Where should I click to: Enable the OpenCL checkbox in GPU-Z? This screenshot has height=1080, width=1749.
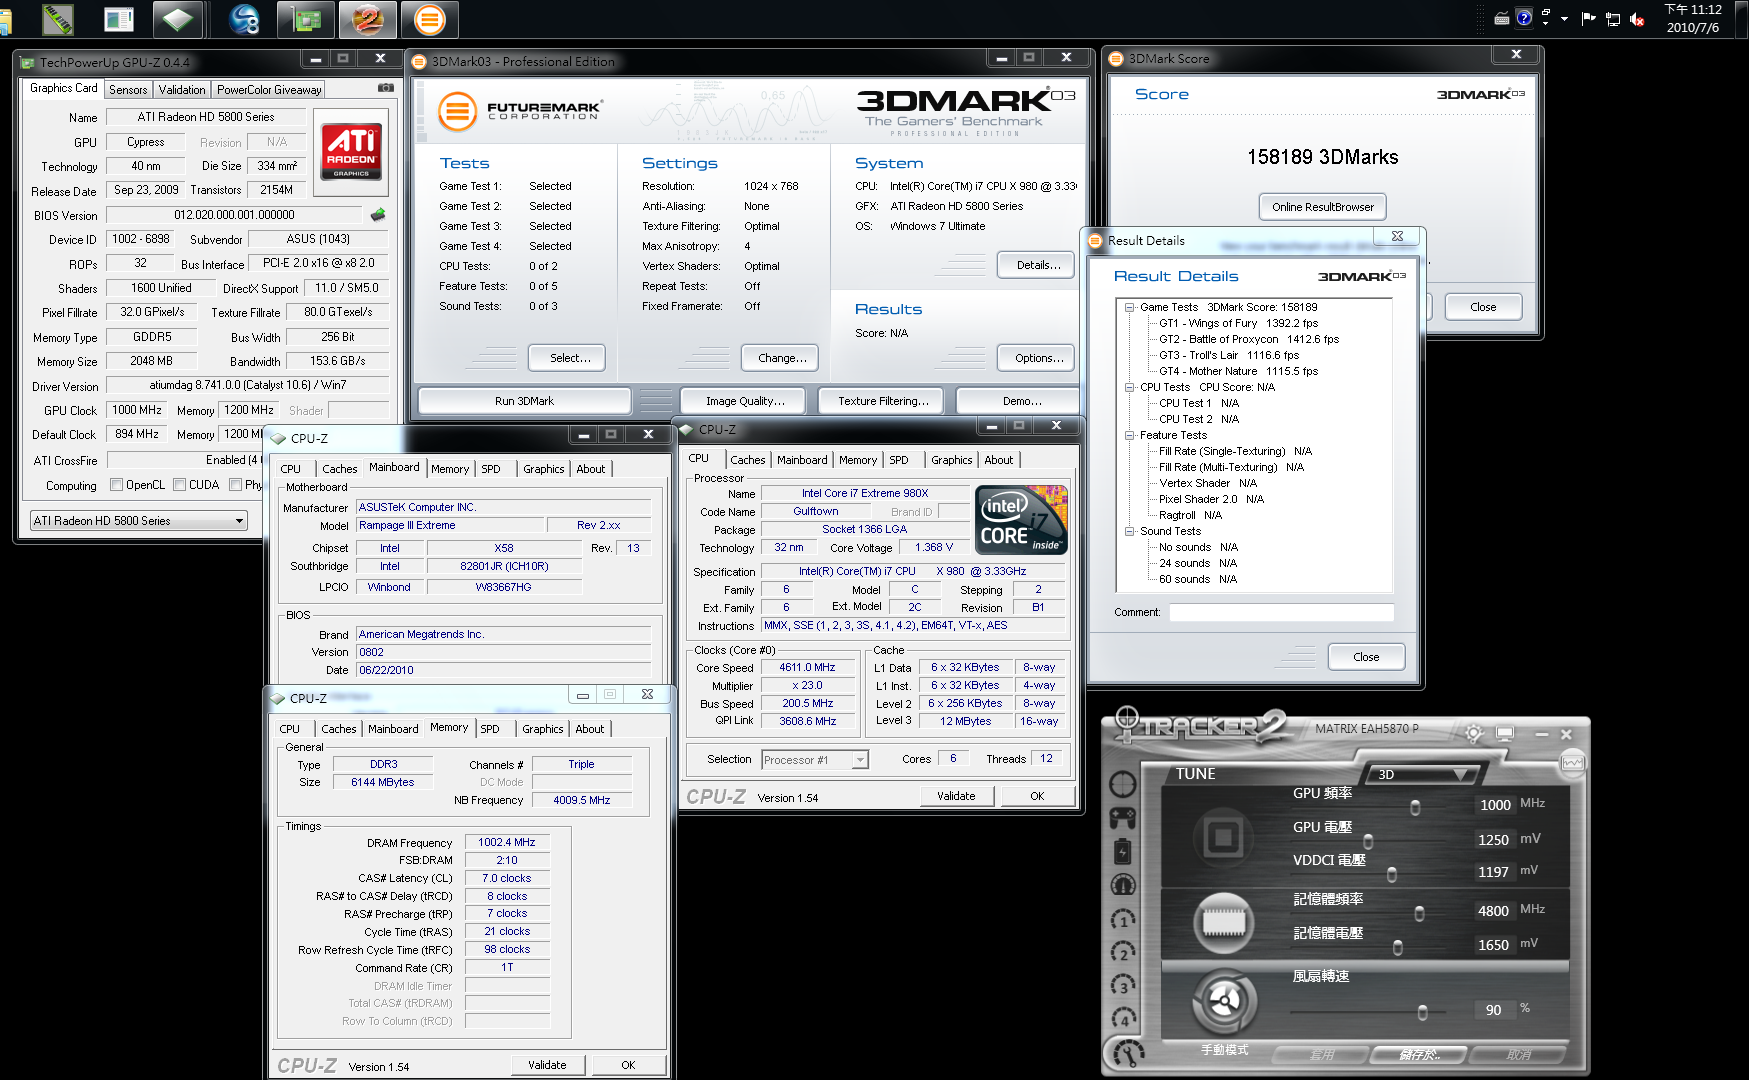[x=117, y=485]
